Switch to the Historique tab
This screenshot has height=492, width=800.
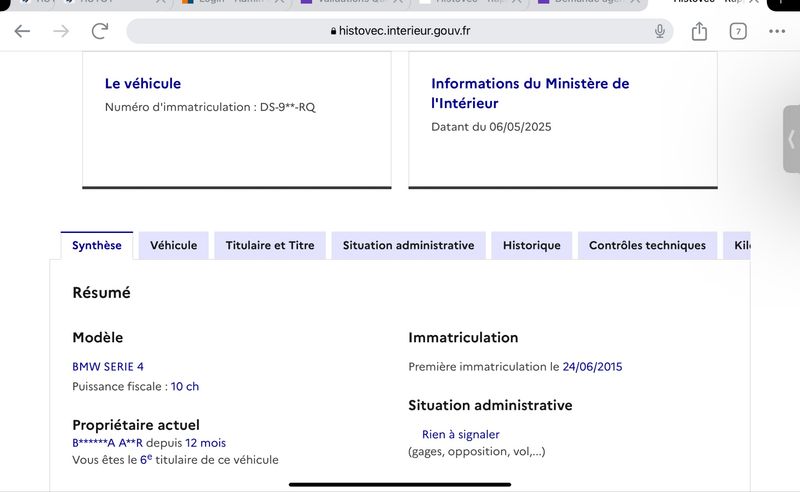click(x=532, y=245)
